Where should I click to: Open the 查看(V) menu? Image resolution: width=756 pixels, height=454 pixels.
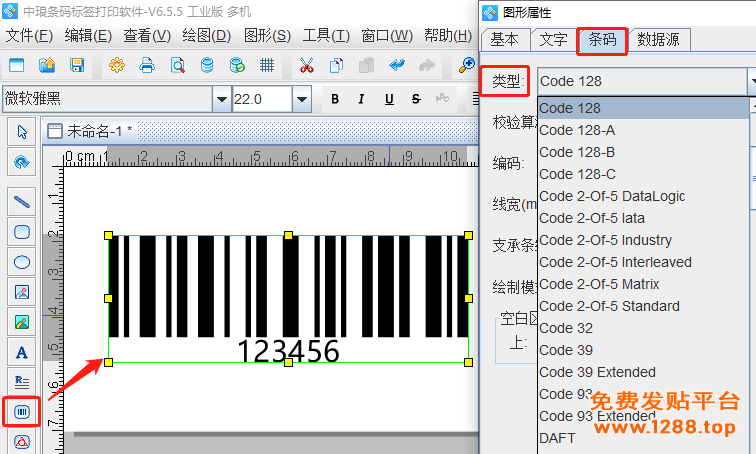(147, 36)
